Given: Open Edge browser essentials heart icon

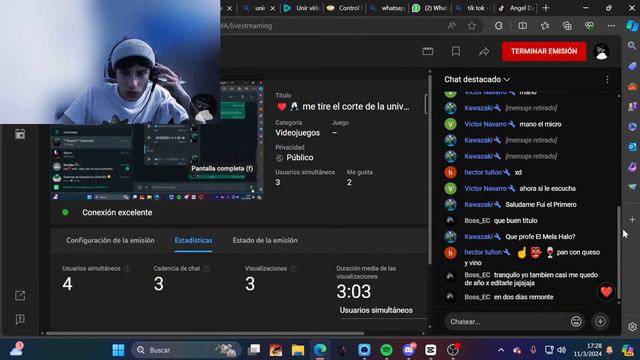Looking at the screenshot, I should click(589, 26).
